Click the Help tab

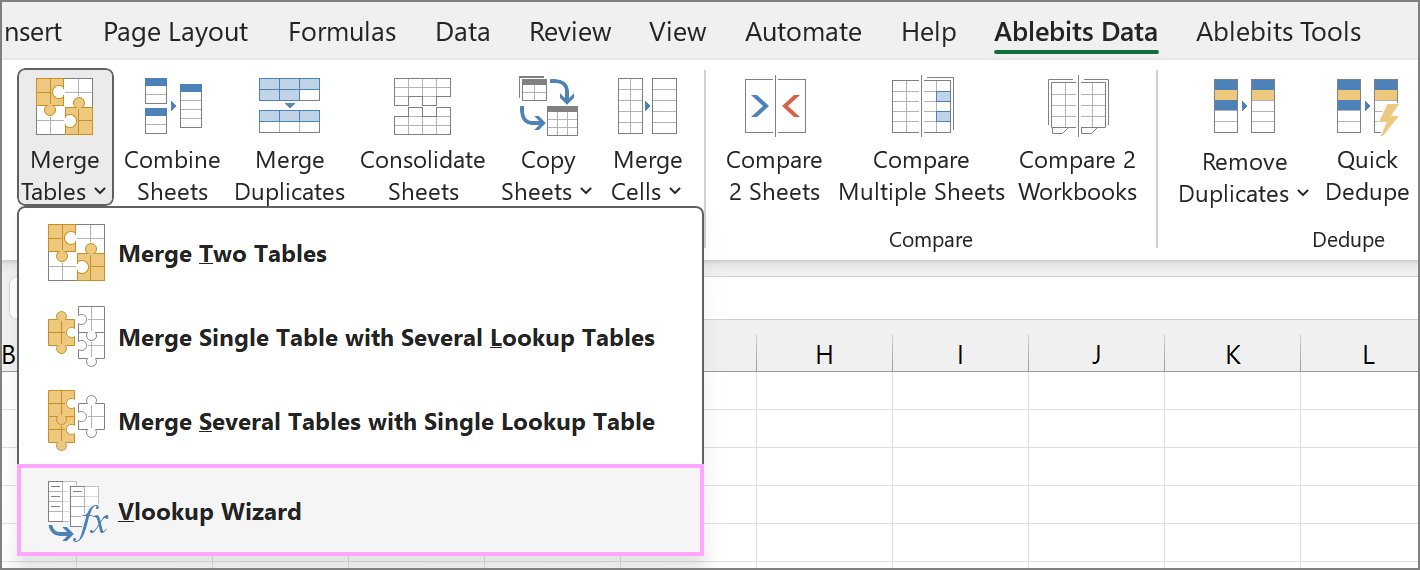(928, 32)
